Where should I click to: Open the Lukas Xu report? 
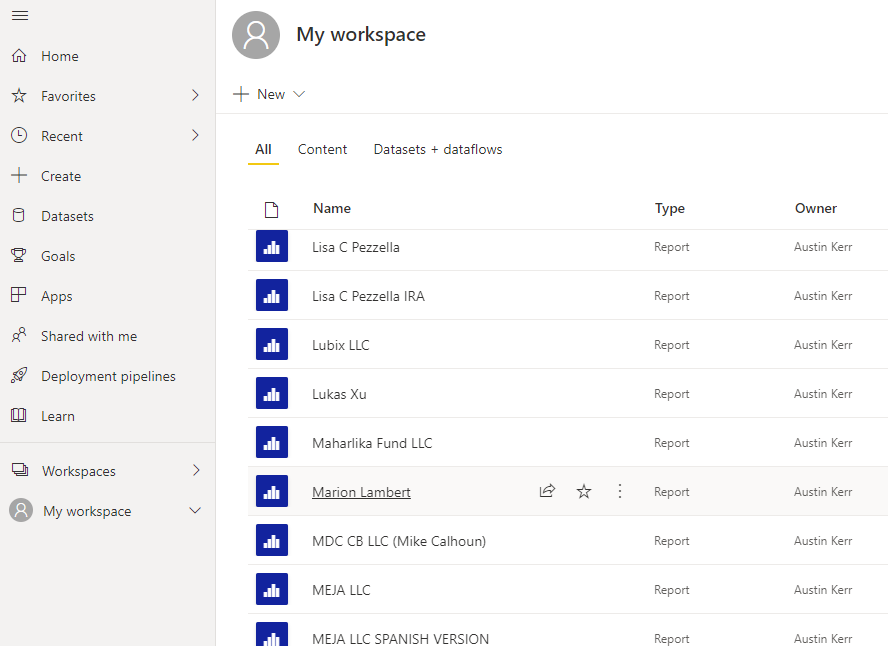click(x=339, y=394)
